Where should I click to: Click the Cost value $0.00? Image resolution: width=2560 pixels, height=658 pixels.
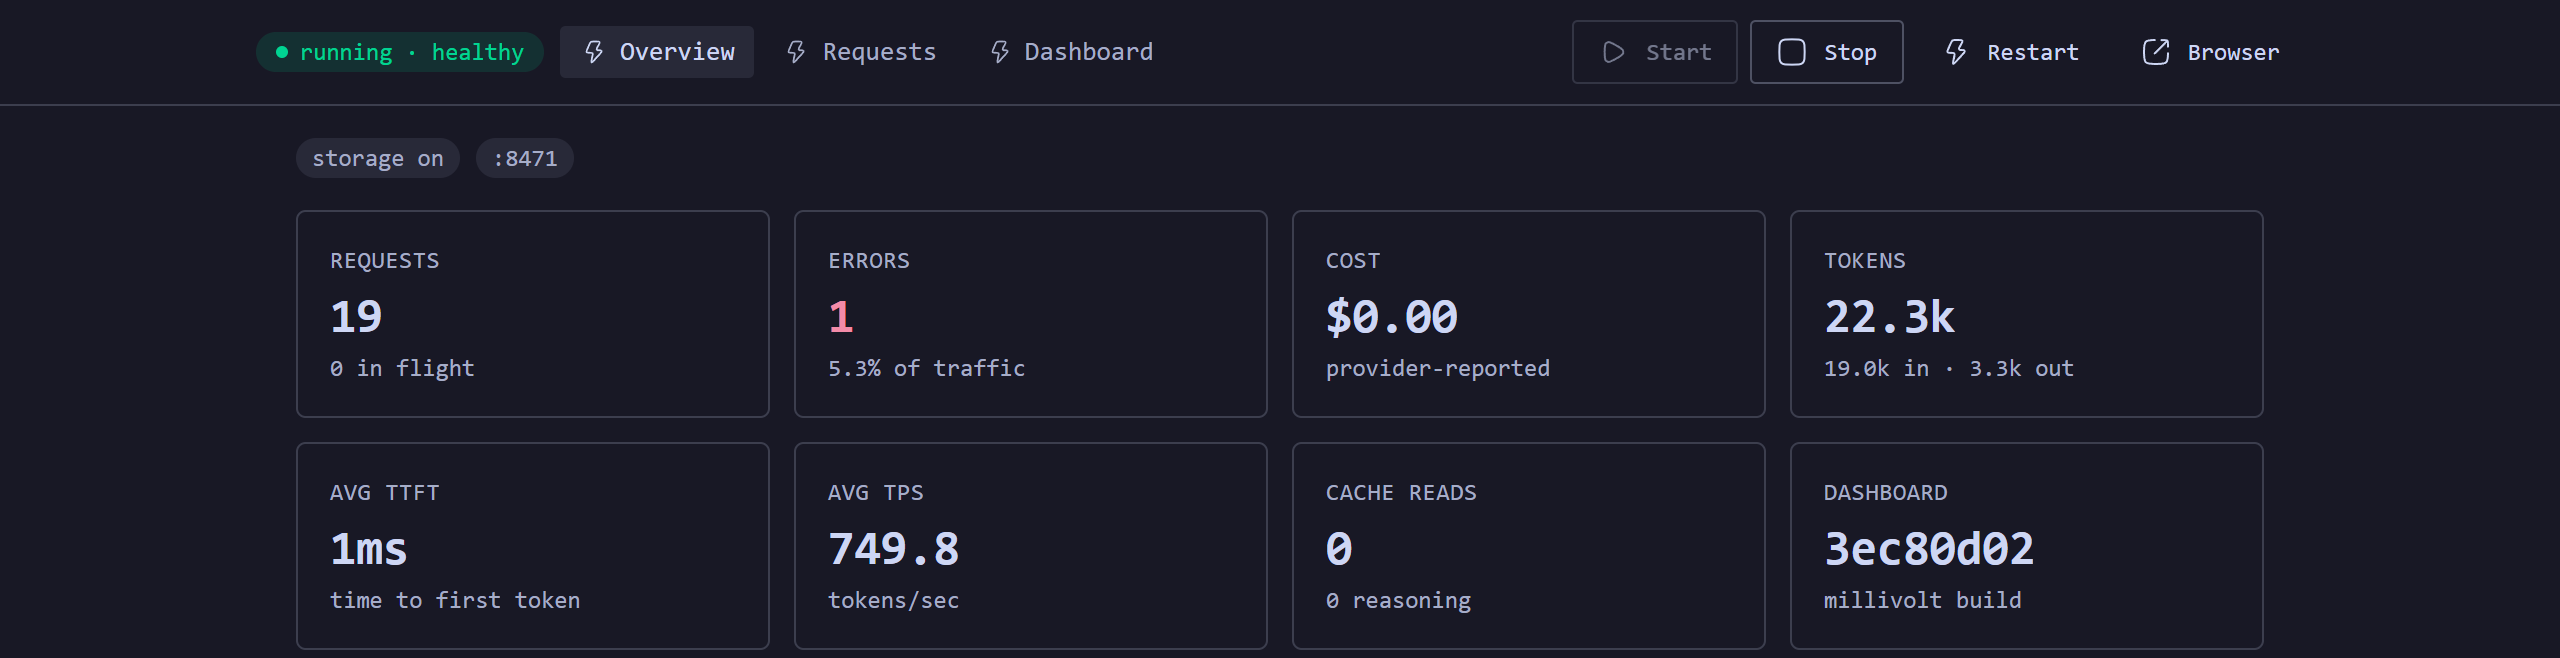(x=1392, y=317)
